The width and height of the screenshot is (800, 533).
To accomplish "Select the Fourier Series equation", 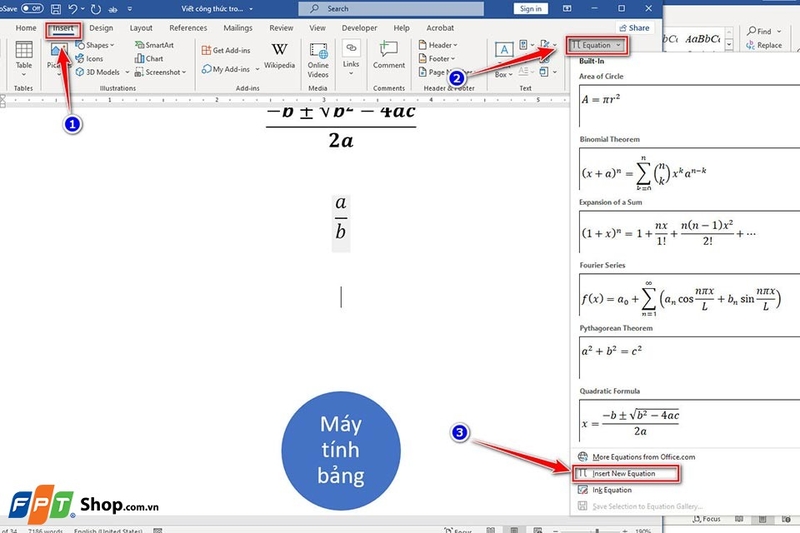I will (x=689, y=295).
